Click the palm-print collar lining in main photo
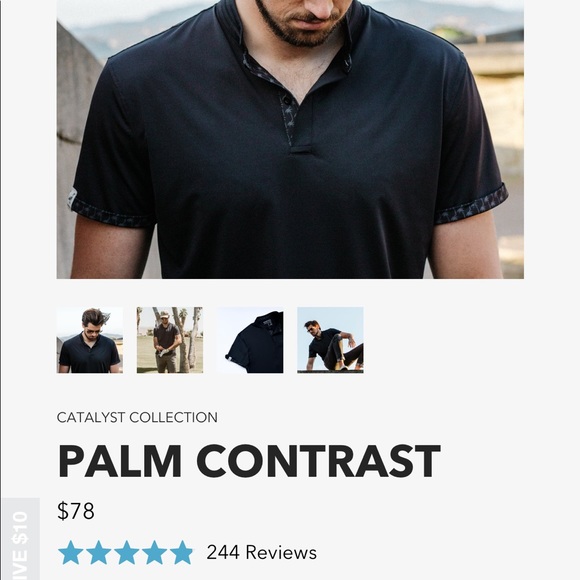This screenshot has height=580, width=580. 259,70
